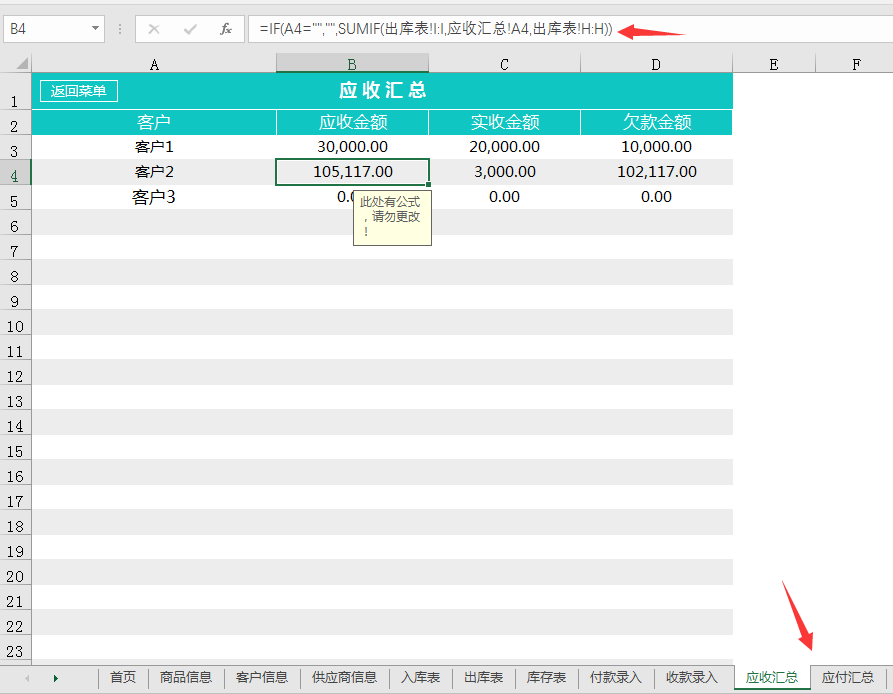Select column D header
The height and width of the screenshot is (694, 893).
656,64
